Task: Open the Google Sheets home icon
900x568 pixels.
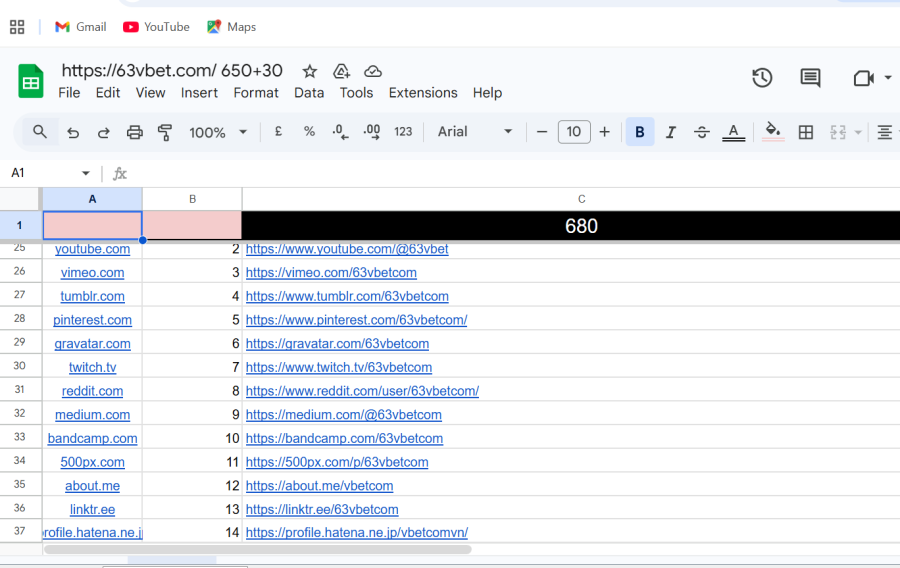Action: click(30, 81)
